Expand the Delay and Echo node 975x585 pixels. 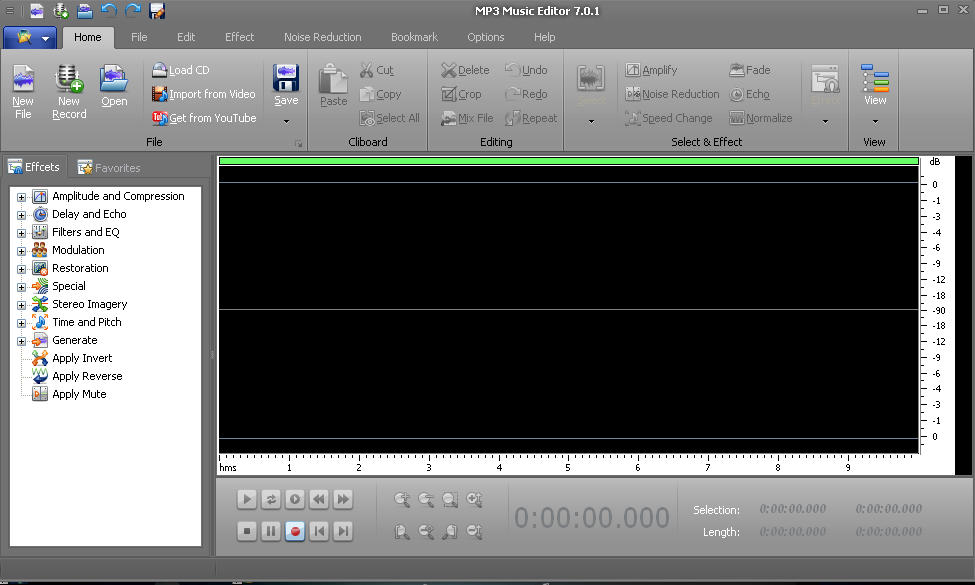click(x=21, y=215)
